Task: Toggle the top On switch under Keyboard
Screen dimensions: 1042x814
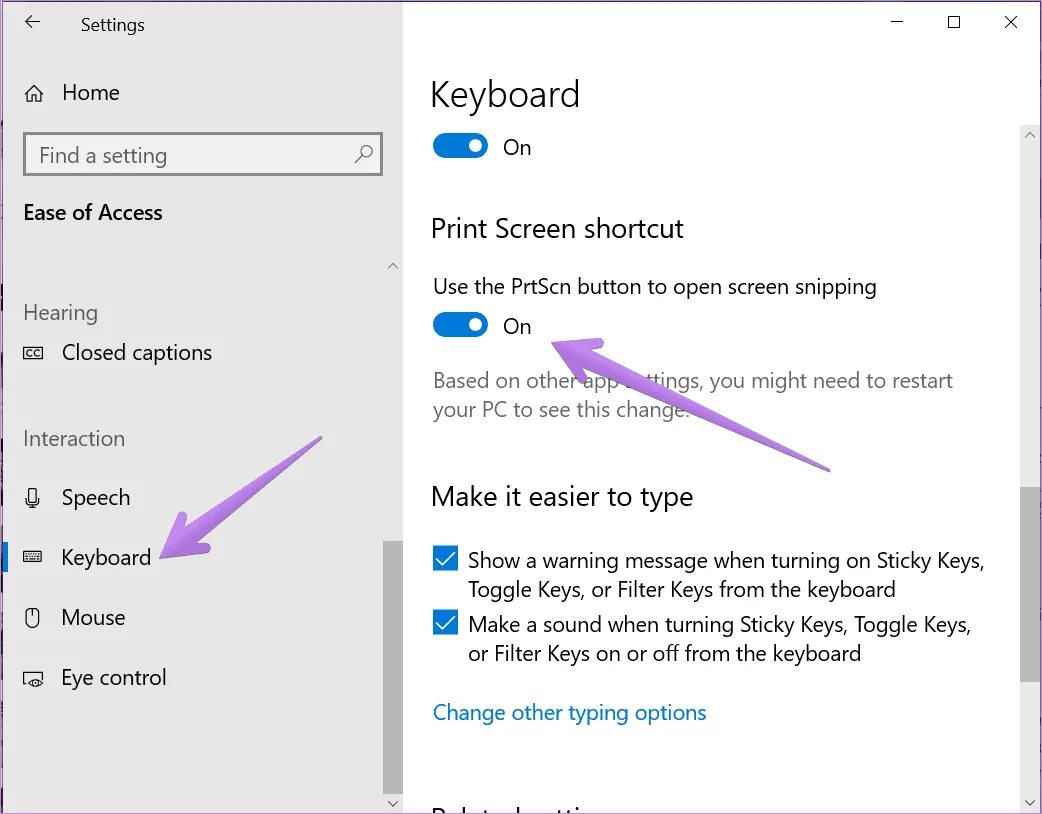Action: point(460,147)
